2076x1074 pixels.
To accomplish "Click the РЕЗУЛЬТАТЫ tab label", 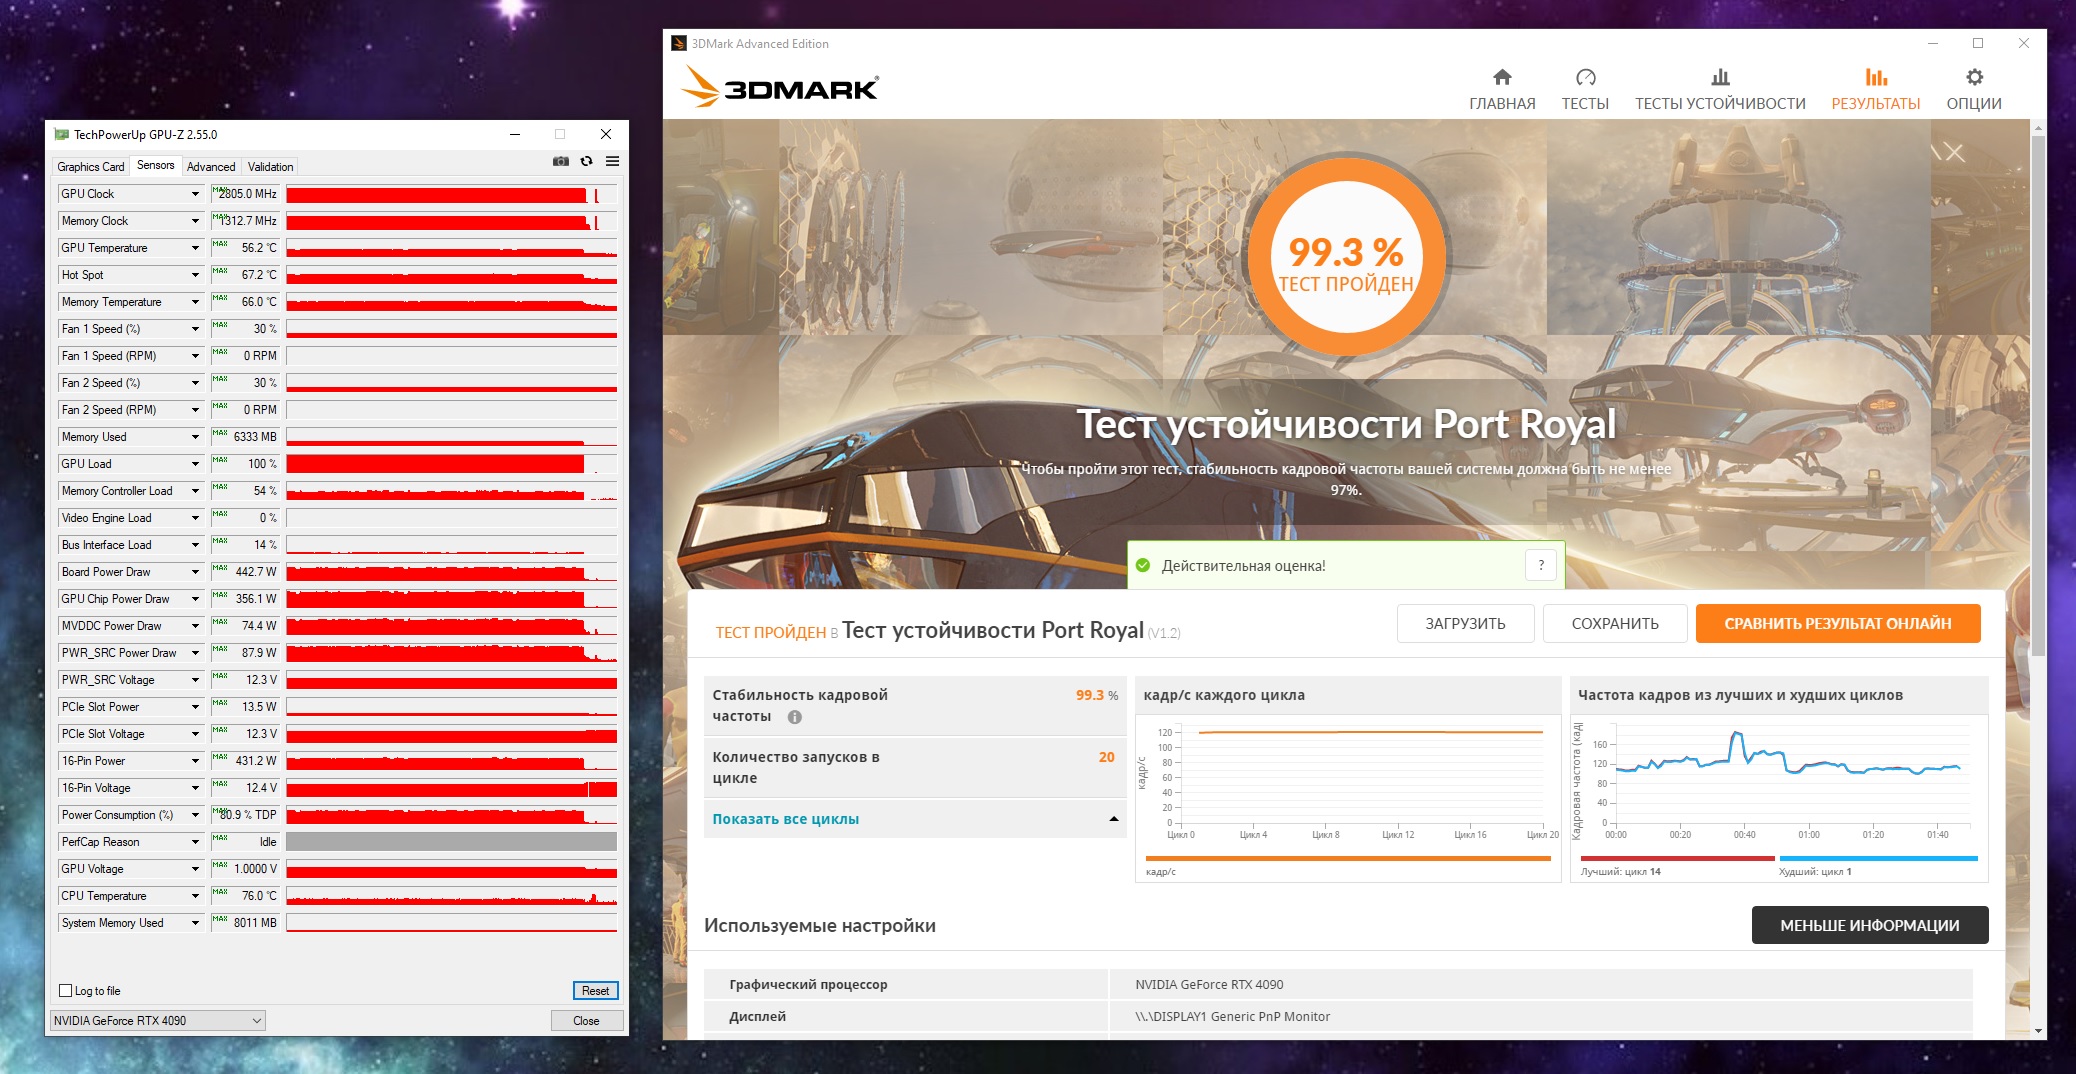I will coord(1876,104).
